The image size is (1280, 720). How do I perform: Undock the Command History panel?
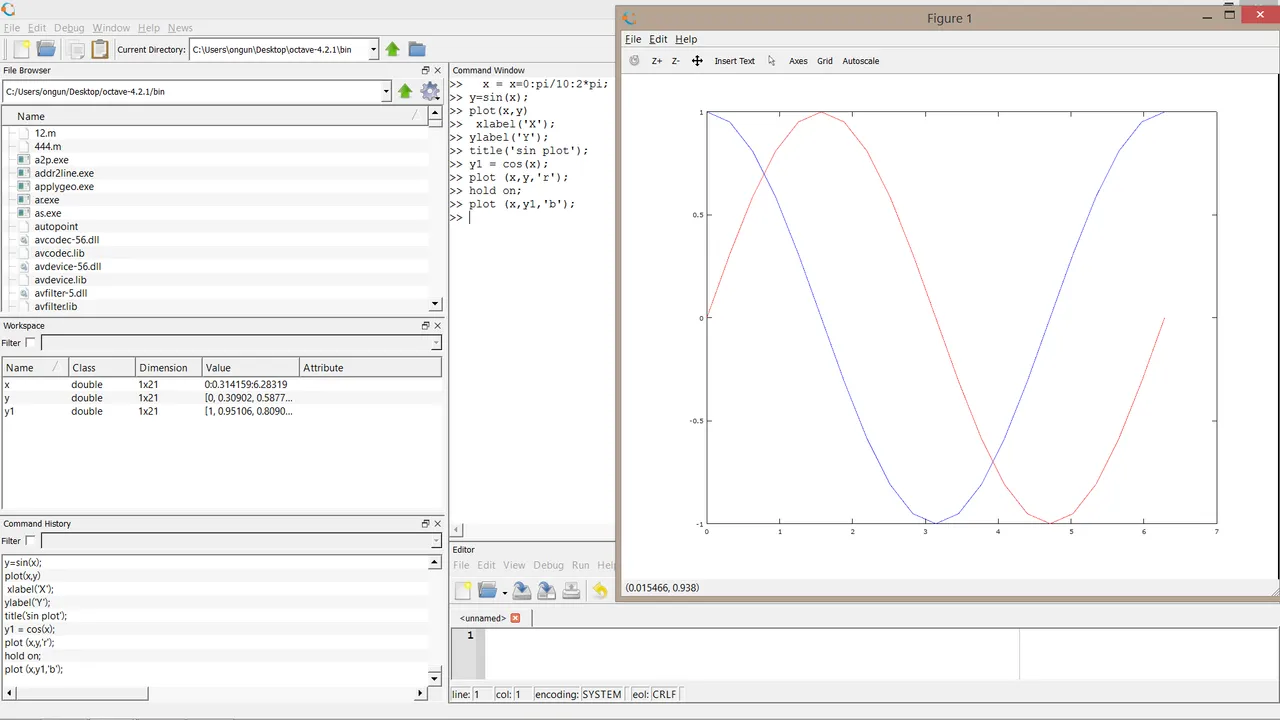[425, 524]
